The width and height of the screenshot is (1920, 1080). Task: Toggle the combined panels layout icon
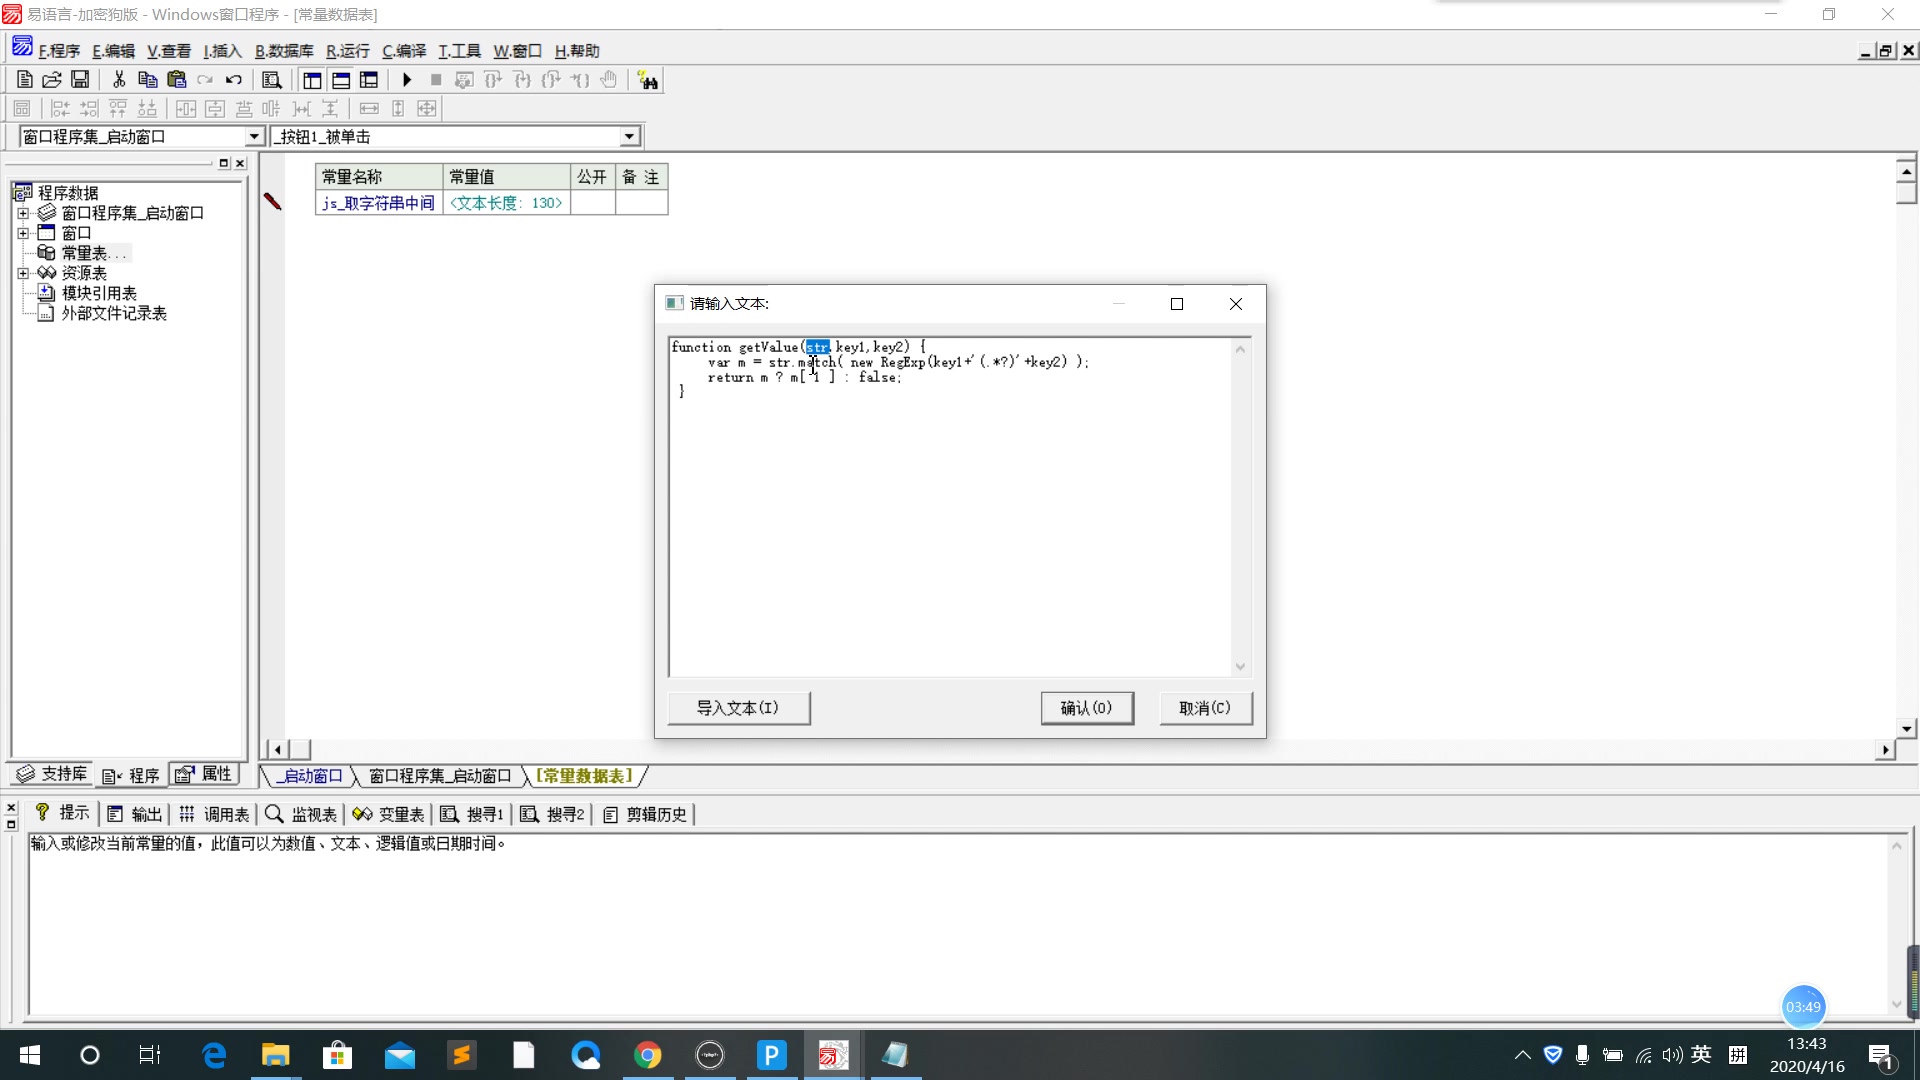point(369,80)
